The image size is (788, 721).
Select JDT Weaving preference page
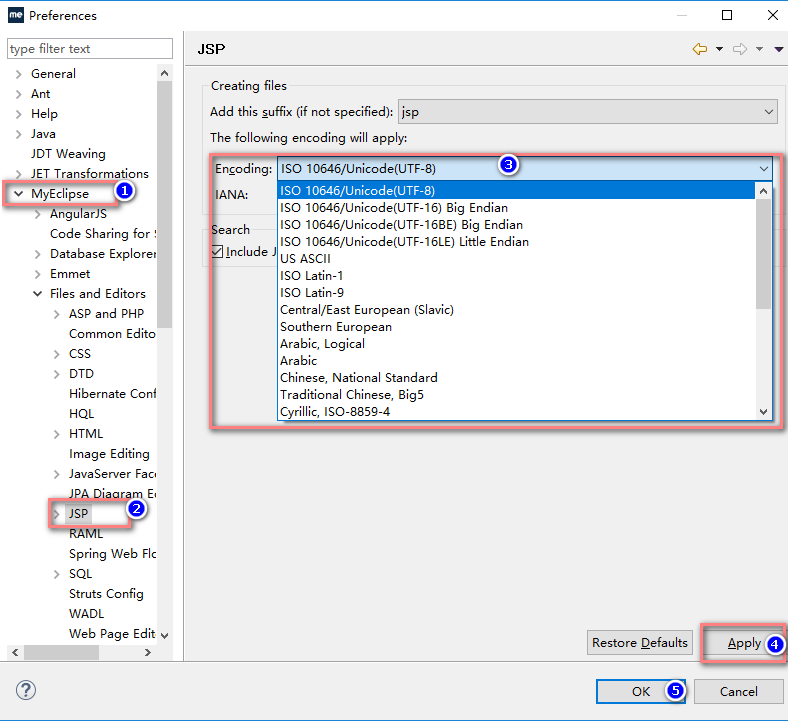(68, 154)
